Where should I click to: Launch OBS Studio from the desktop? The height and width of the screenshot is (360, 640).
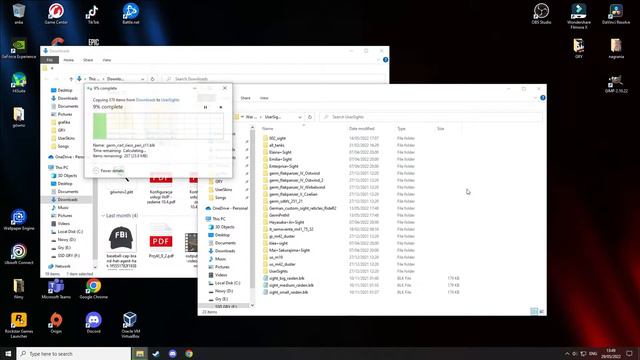click(541, 14)
